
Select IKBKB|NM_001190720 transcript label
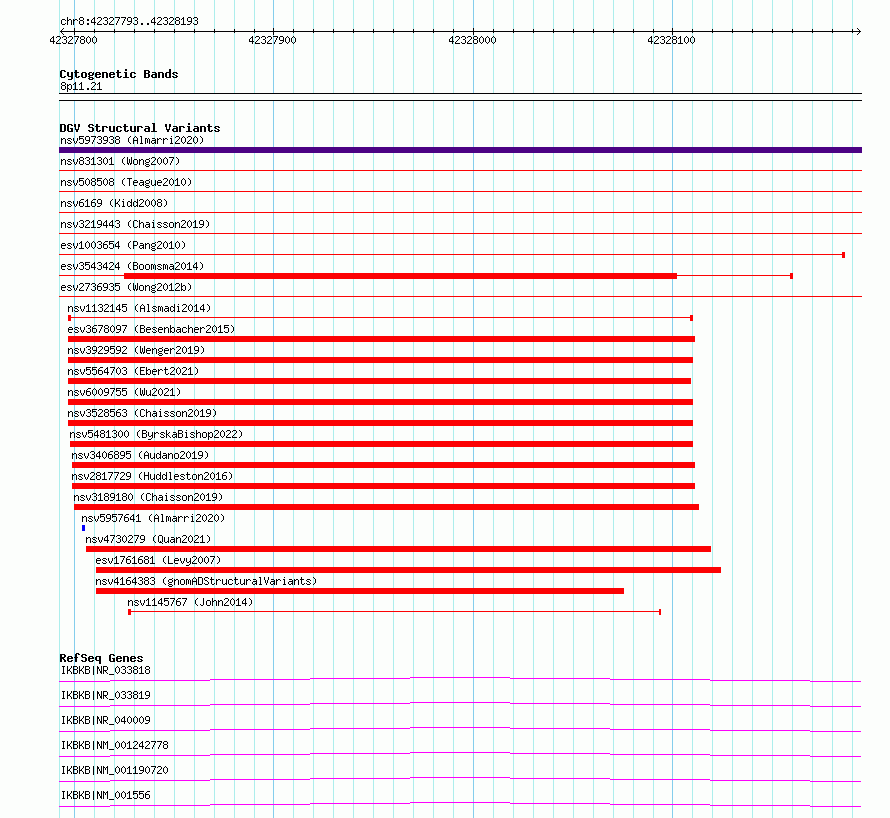115,770
